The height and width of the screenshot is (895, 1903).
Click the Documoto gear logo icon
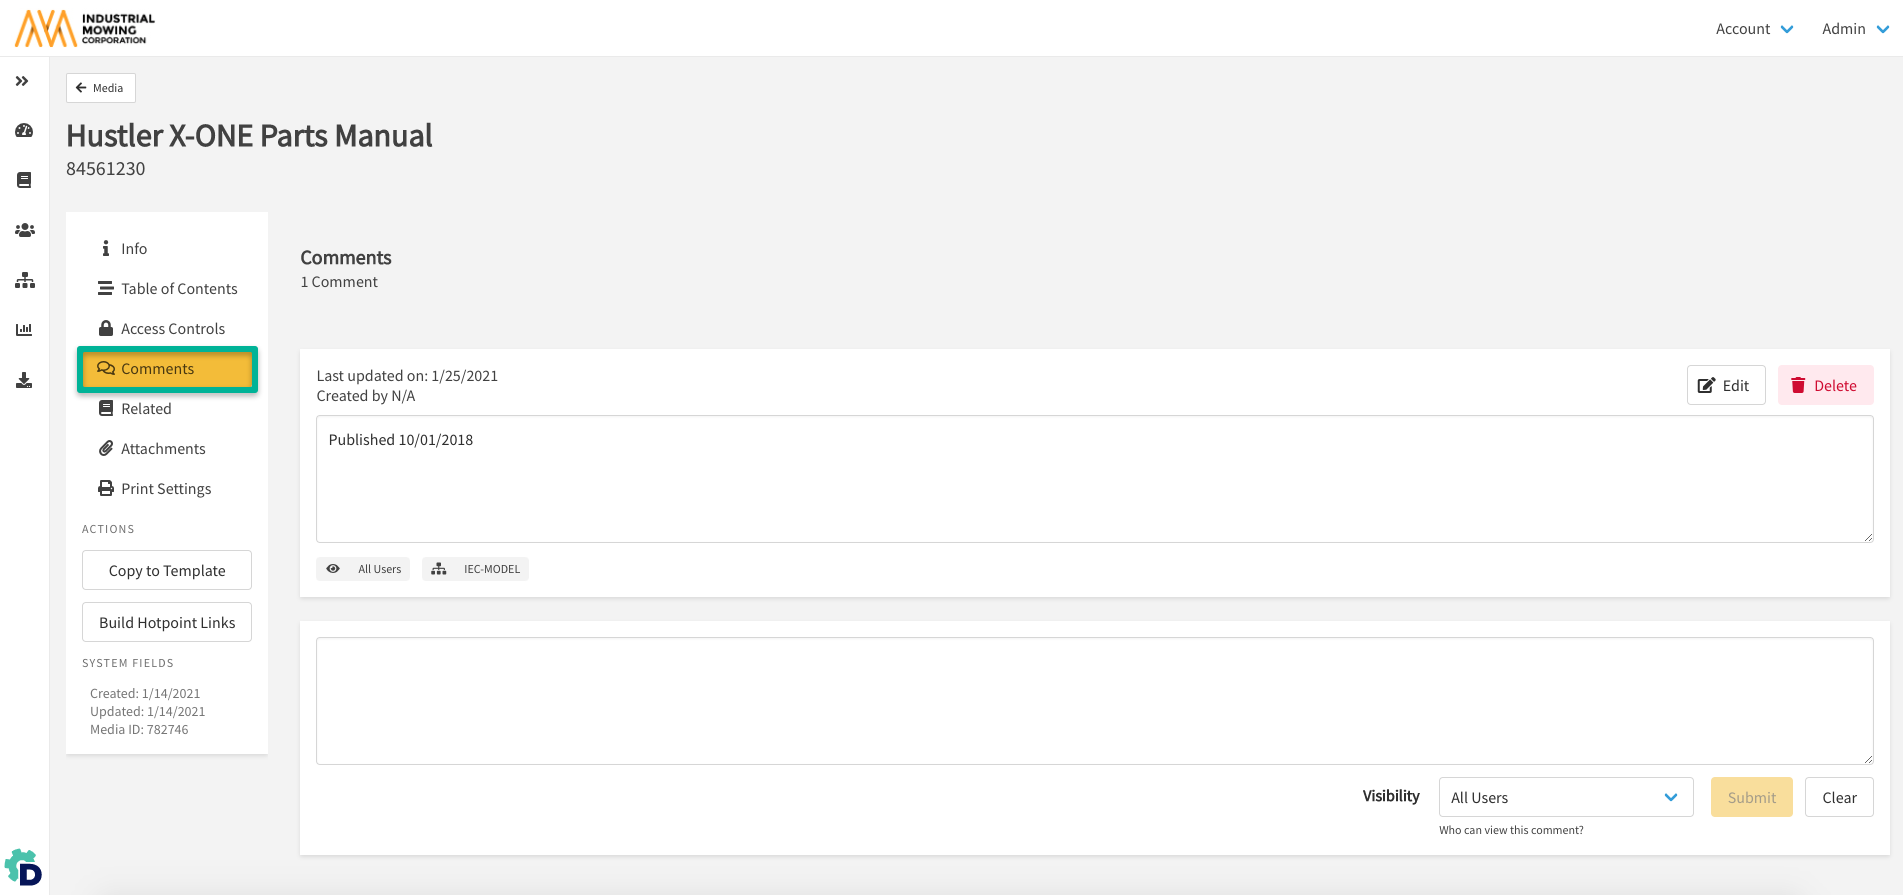(24, 868)
